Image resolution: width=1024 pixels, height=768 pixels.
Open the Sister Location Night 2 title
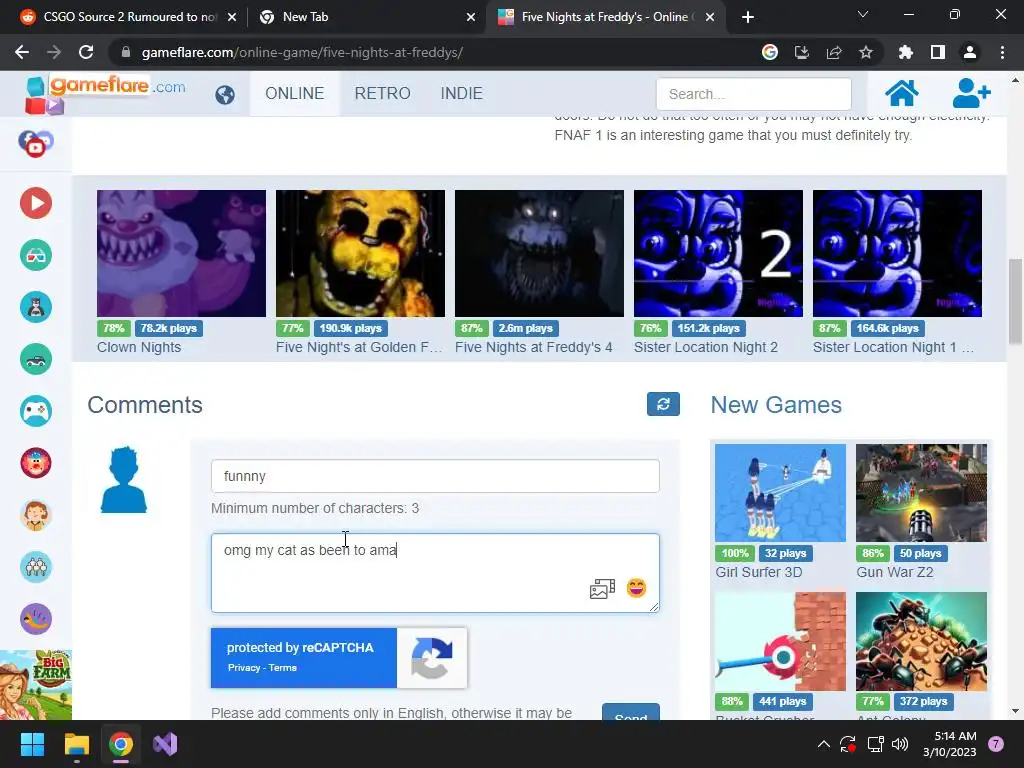tap(706, 347)
